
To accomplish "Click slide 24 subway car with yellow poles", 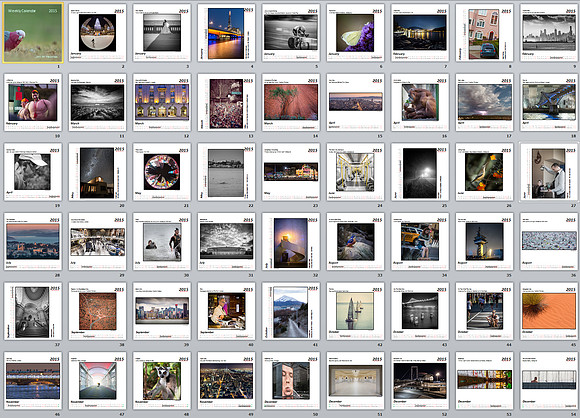I will point(355,172).
